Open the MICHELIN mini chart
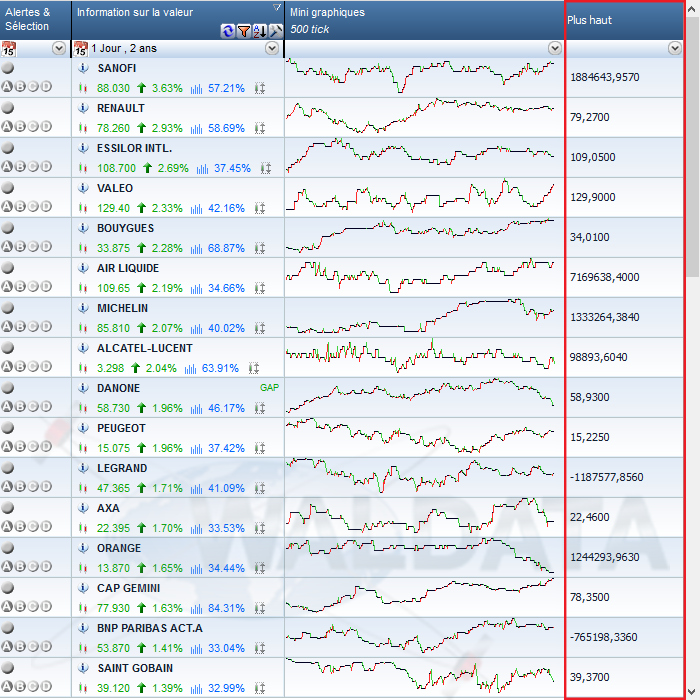This screenshot has height=700, width=700. click(420, 317)
